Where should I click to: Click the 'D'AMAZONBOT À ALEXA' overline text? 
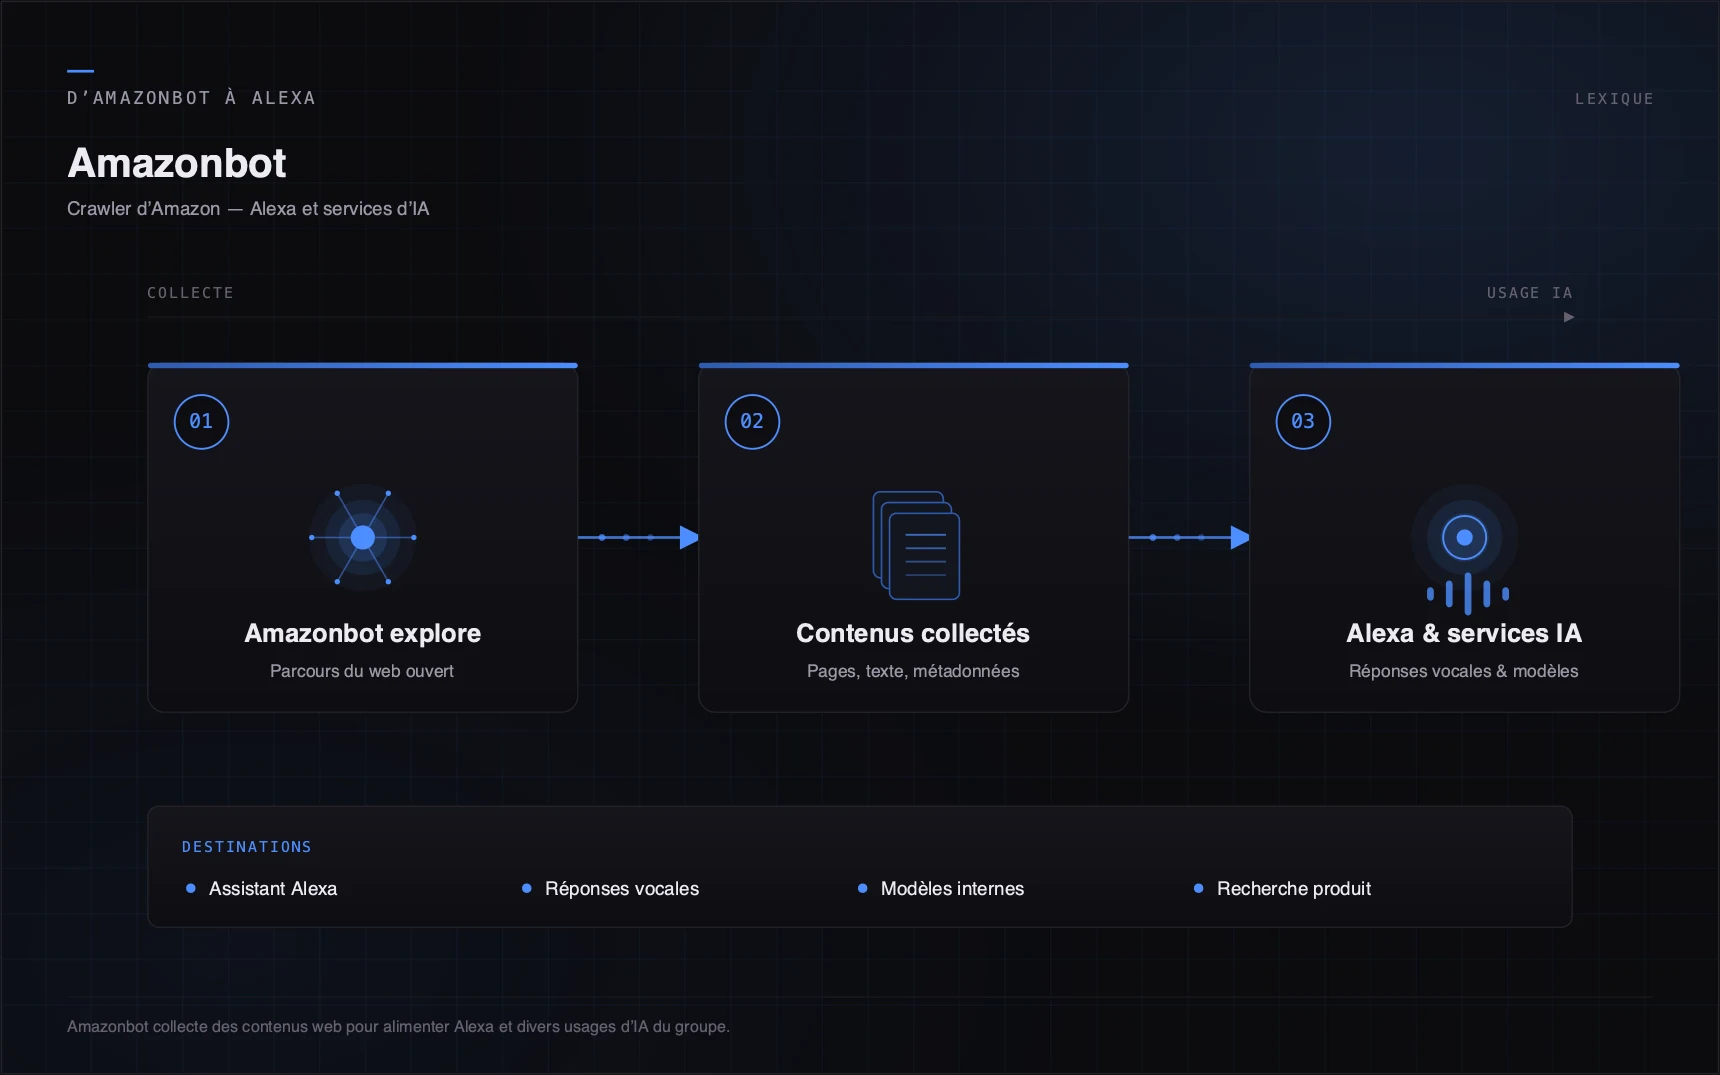point(191,98)
